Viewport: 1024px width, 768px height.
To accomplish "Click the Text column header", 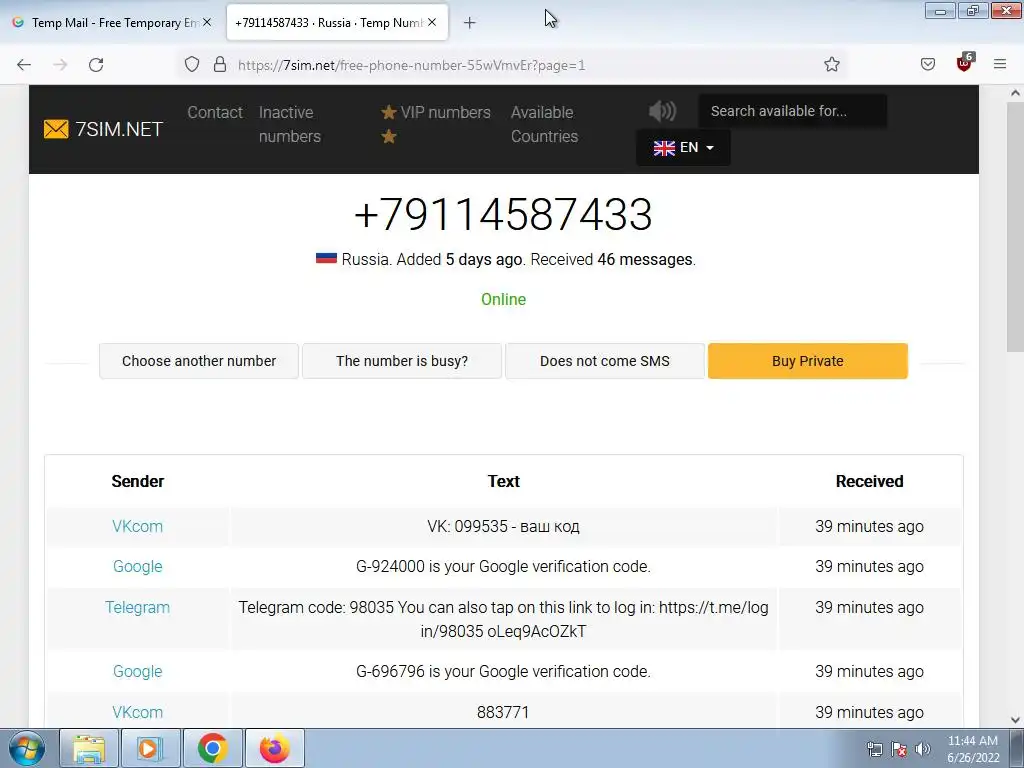I will click(x=503, y=481).
